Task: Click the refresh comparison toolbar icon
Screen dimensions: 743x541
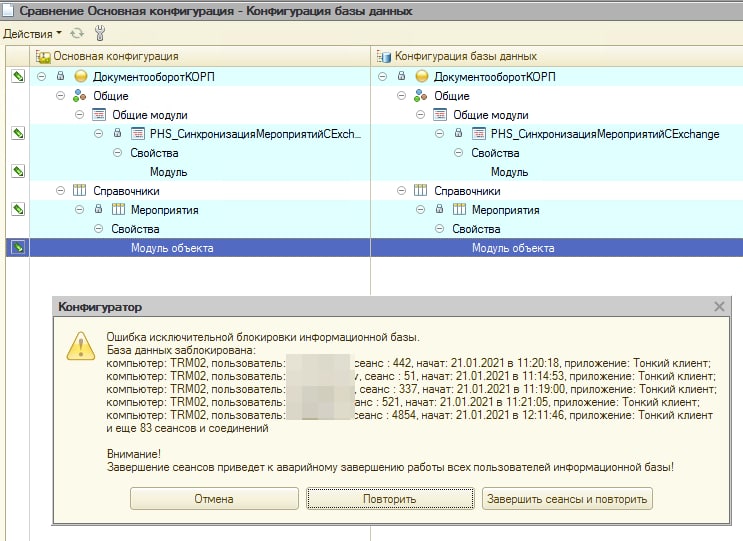Action: (77, 33)
